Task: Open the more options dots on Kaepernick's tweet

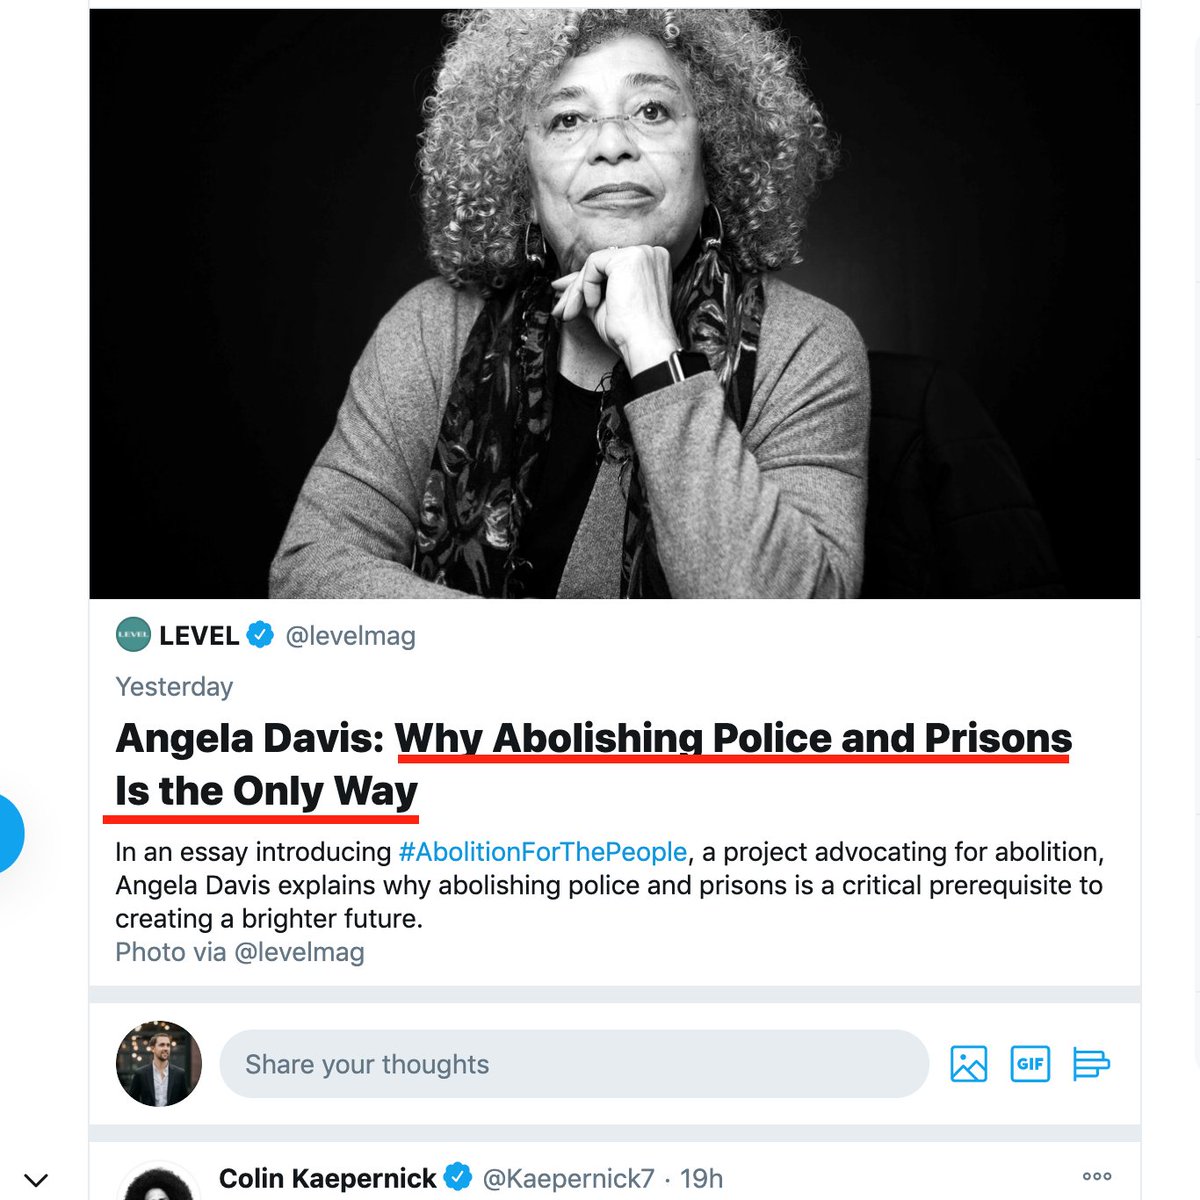Action: (x=1097, y=1177)
